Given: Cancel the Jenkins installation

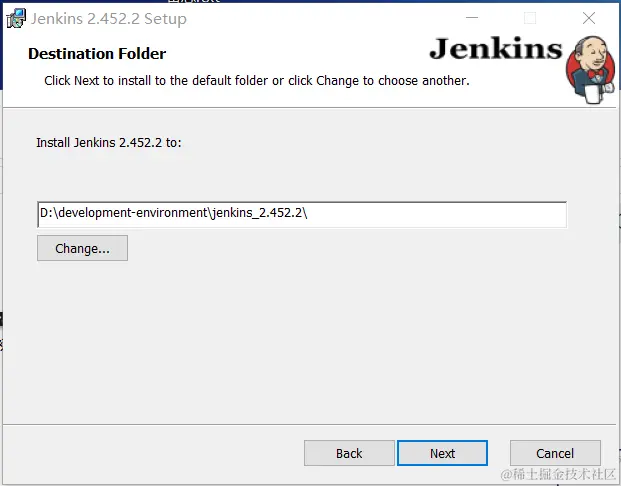Looking at the screenshot, I should pos(555,453).
